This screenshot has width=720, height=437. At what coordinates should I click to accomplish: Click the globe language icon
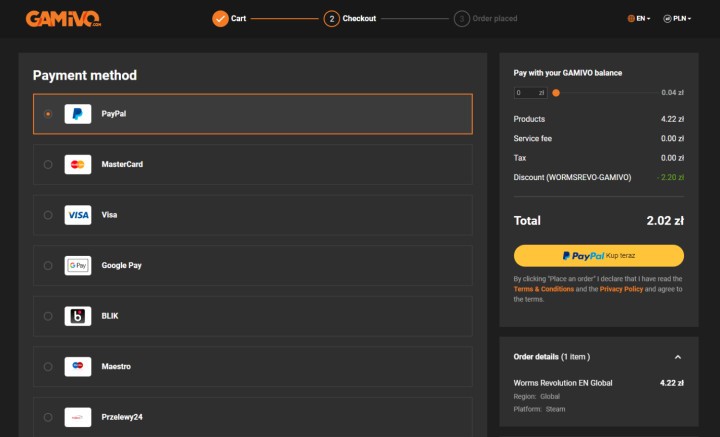click(631, 19)
